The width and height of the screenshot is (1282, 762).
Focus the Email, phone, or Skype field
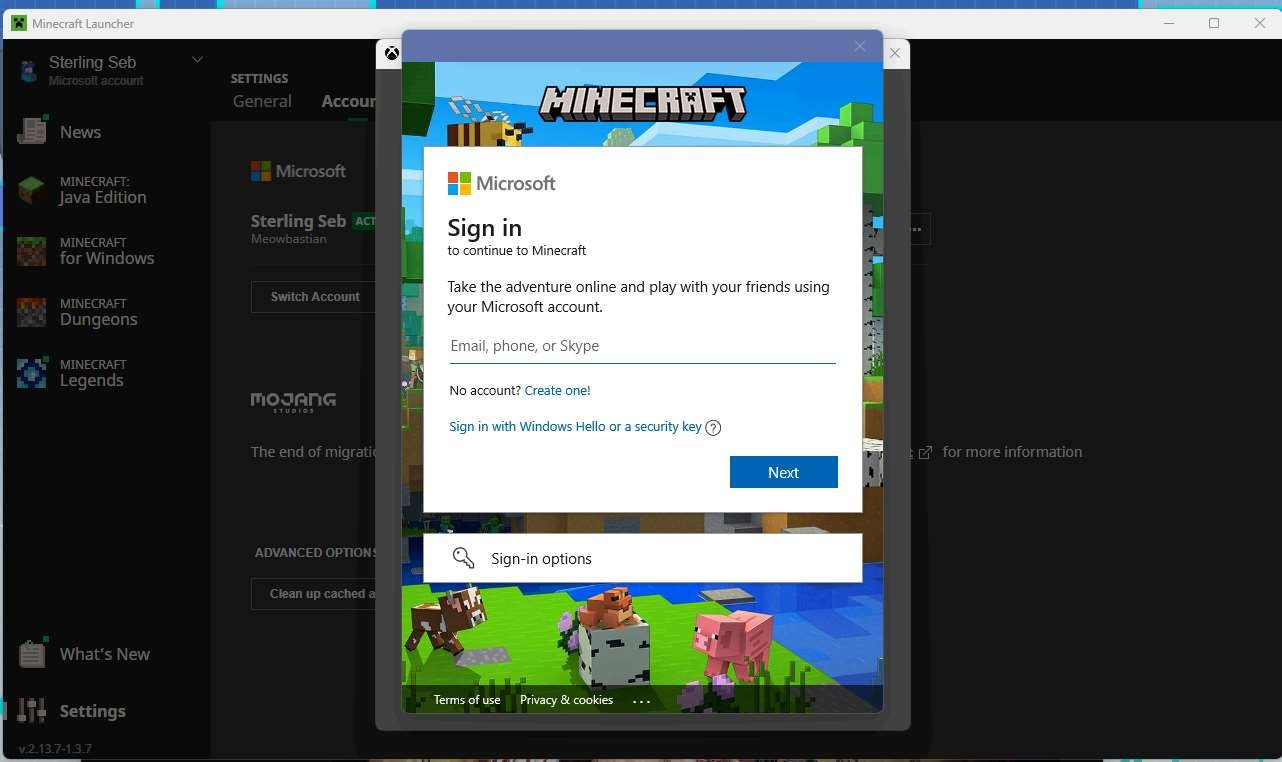(642, 346)
